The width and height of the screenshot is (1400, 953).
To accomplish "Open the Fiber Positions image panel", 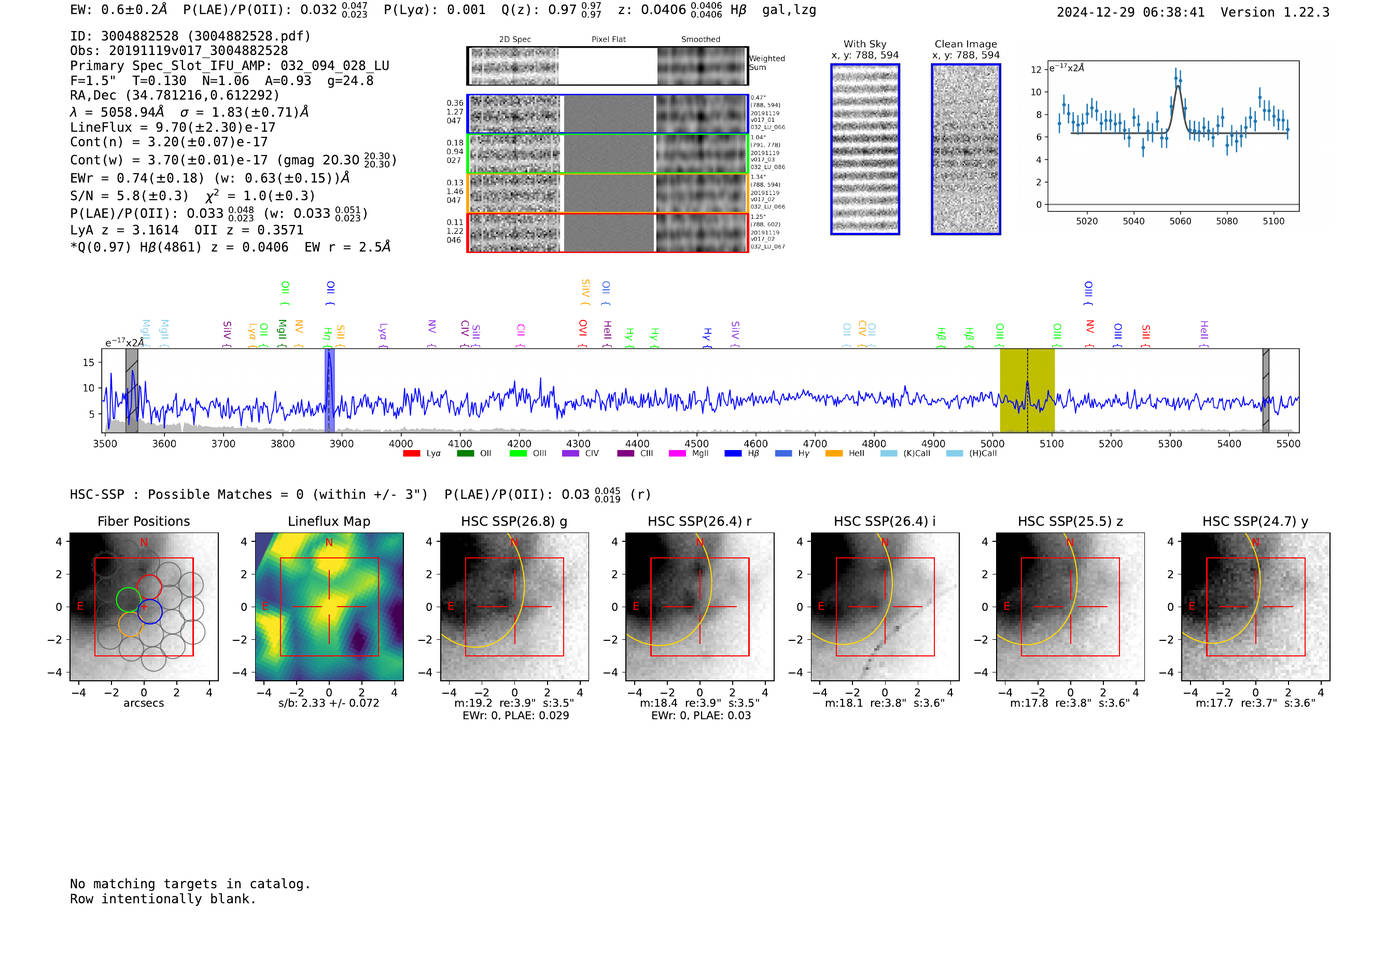I will click(x=144, y=606).
